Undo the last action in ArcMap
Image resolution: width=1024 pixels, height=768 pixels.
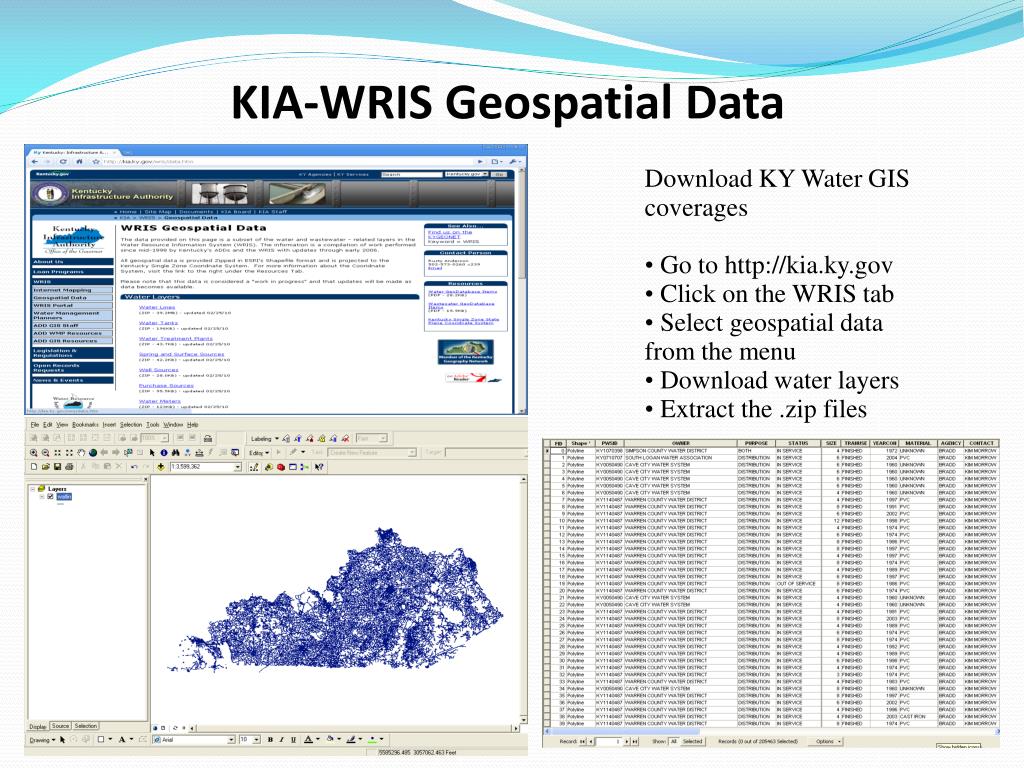(x=134, y=467)
